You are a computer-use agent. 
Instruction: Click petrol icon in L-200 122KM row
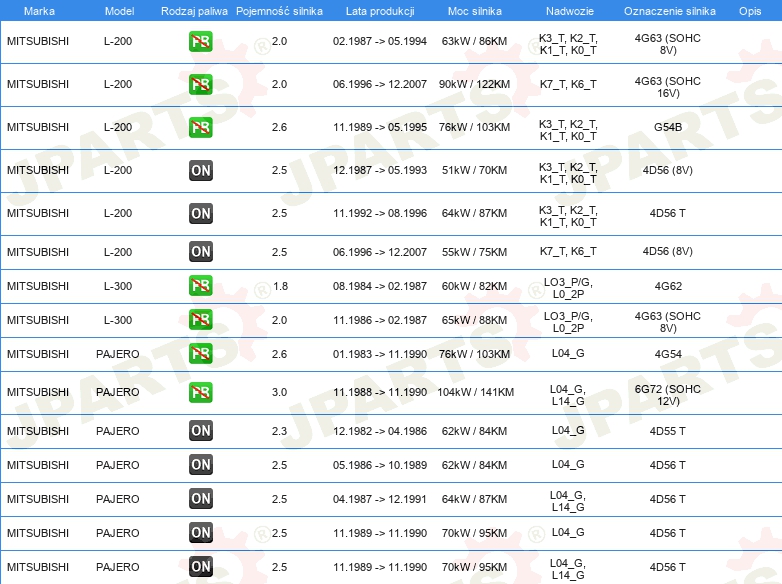tap(200, 84)
